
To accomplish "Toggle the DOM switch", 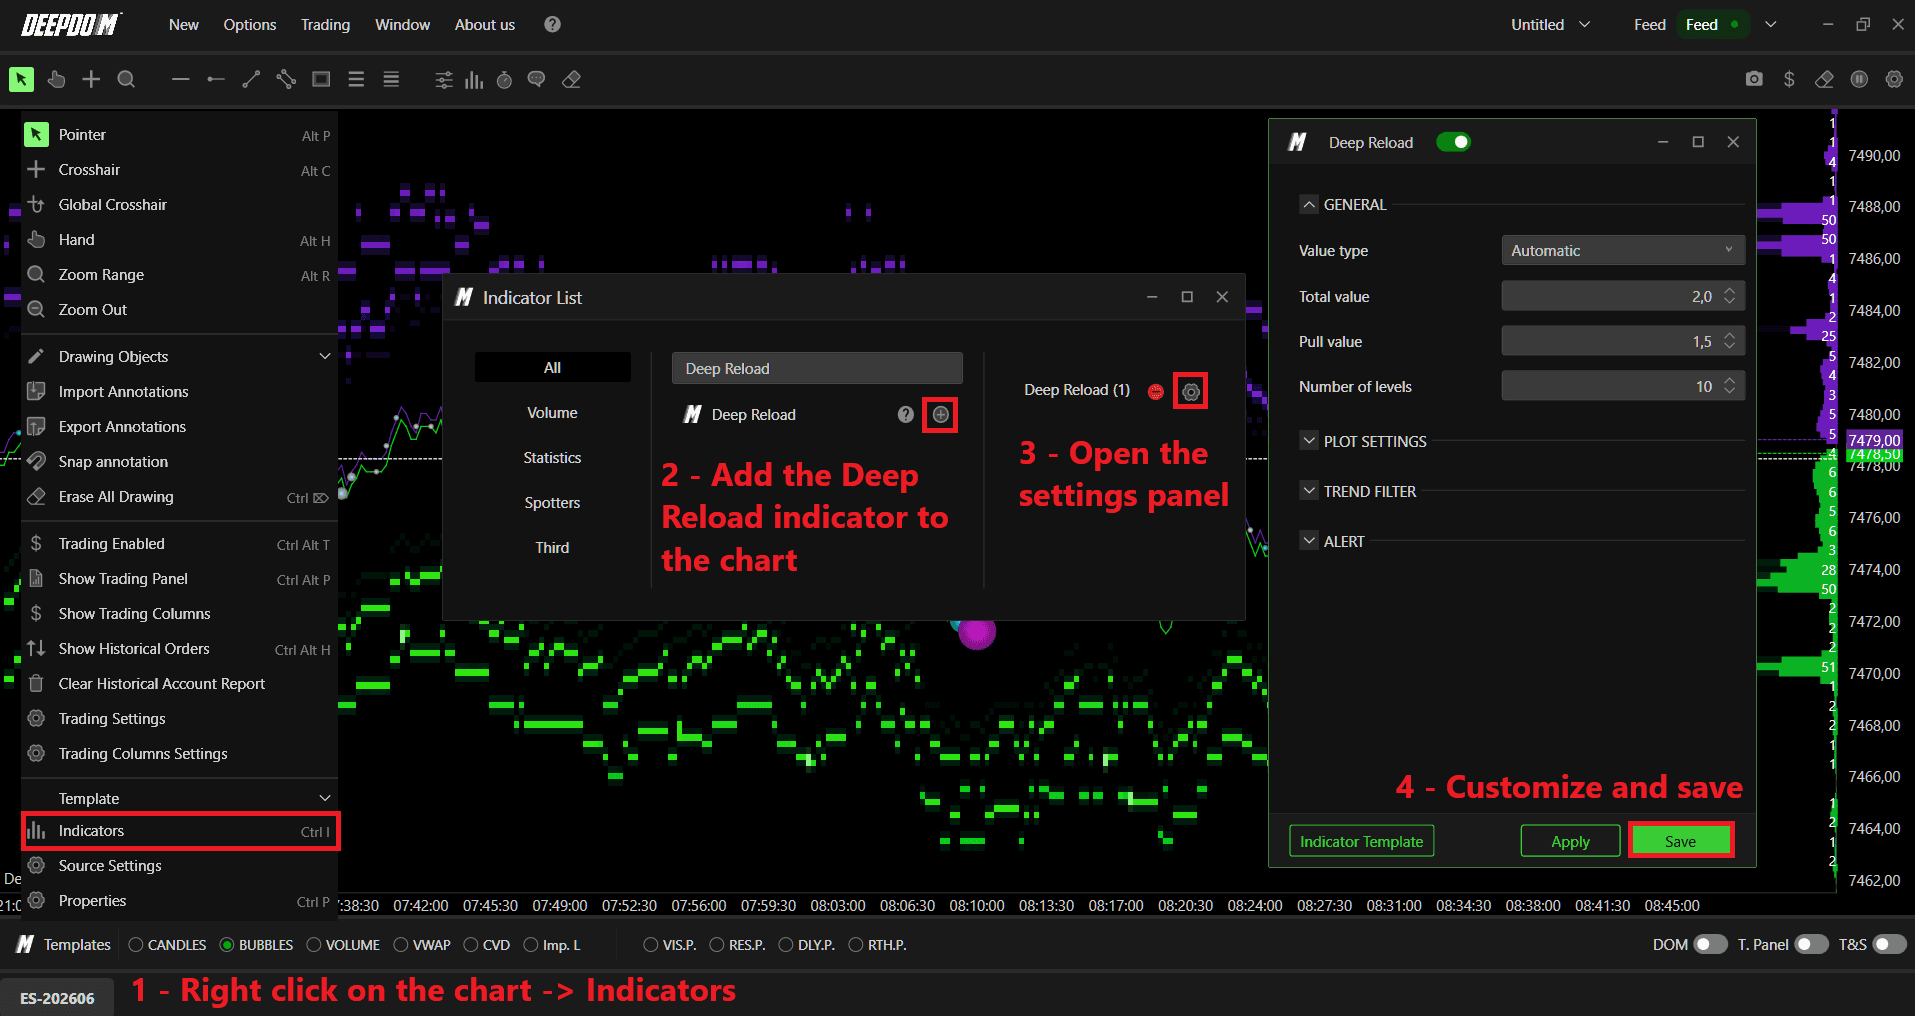I will coord(1711,944).
